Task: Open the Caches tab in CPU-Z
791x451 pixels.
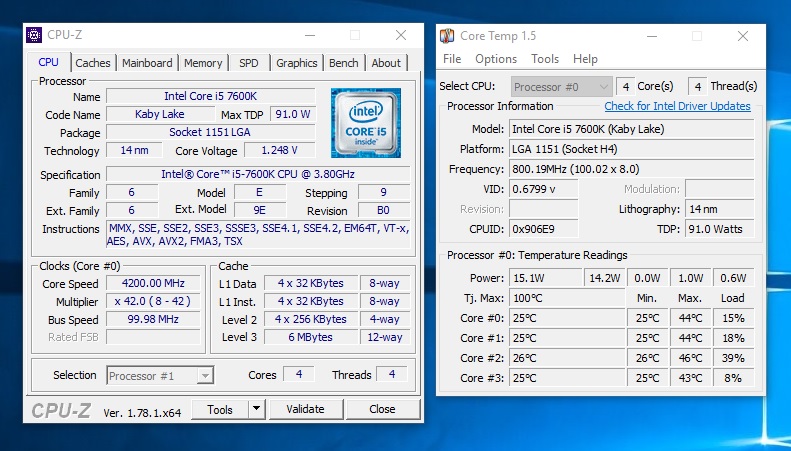Action: point(93,63)
